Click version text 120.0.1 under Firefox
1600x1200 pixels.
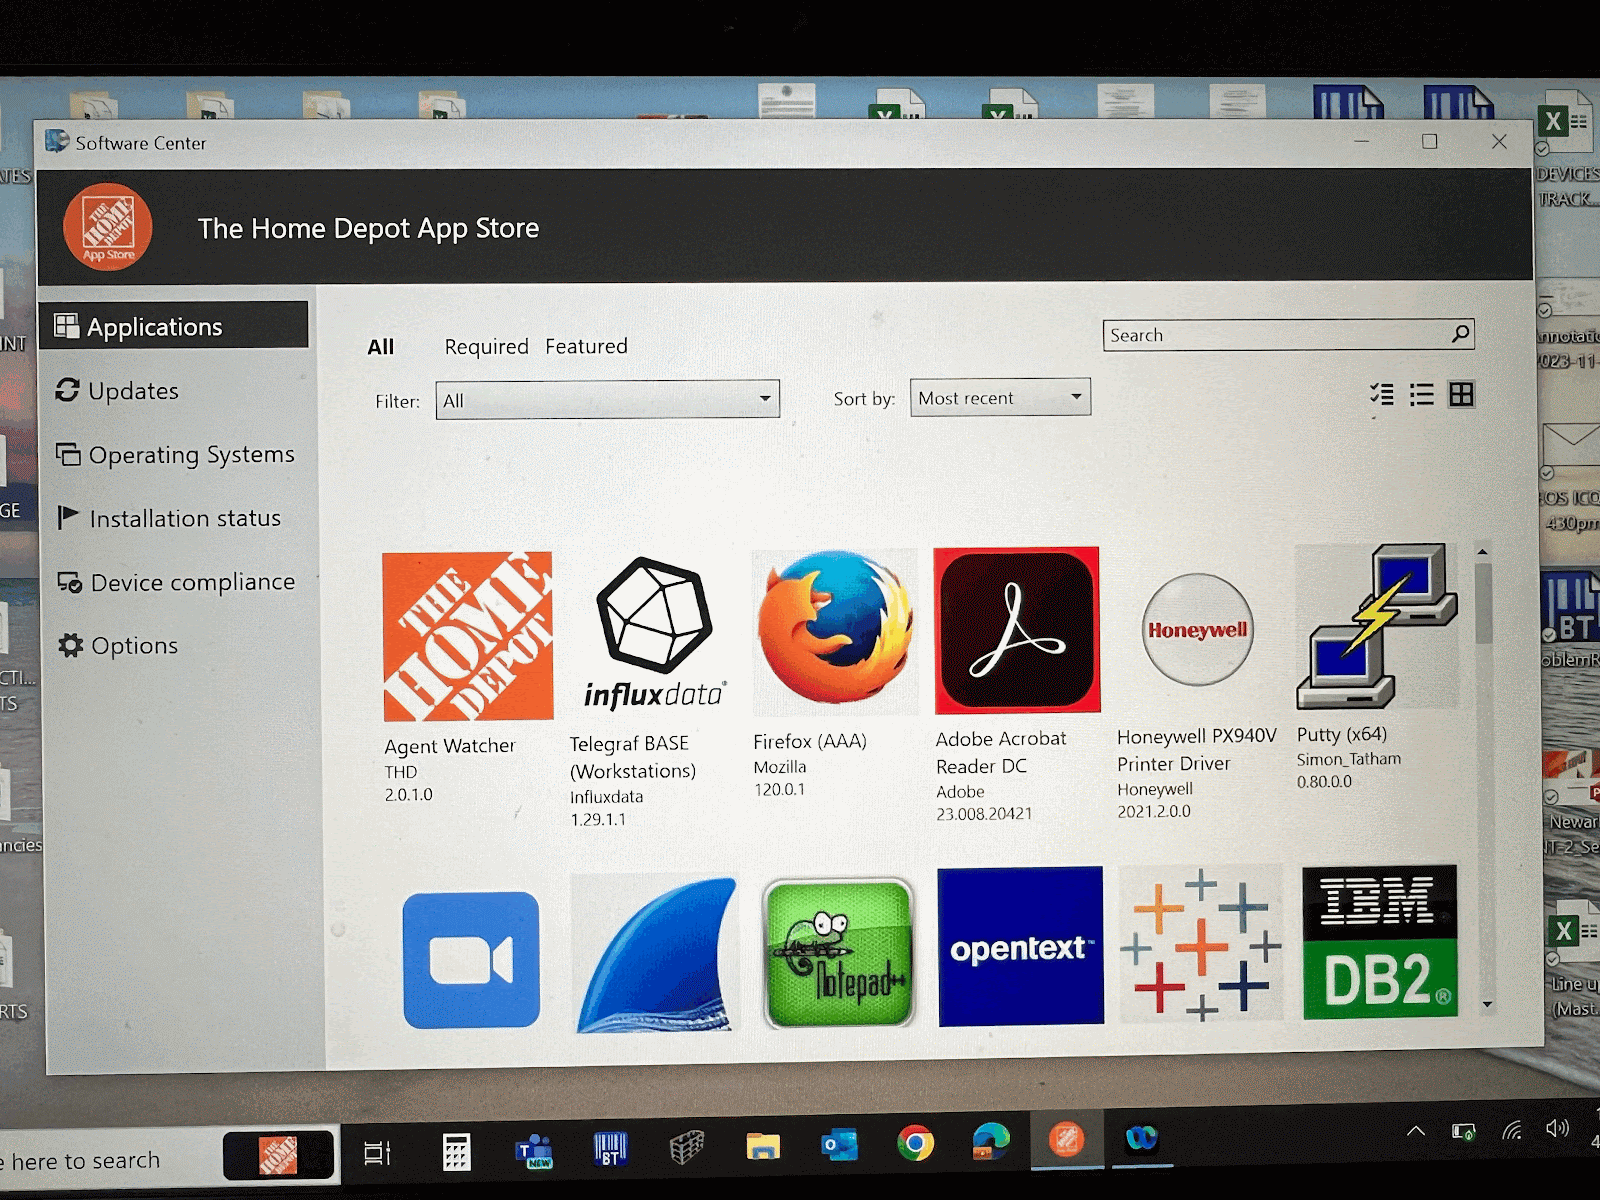[779, 789]
